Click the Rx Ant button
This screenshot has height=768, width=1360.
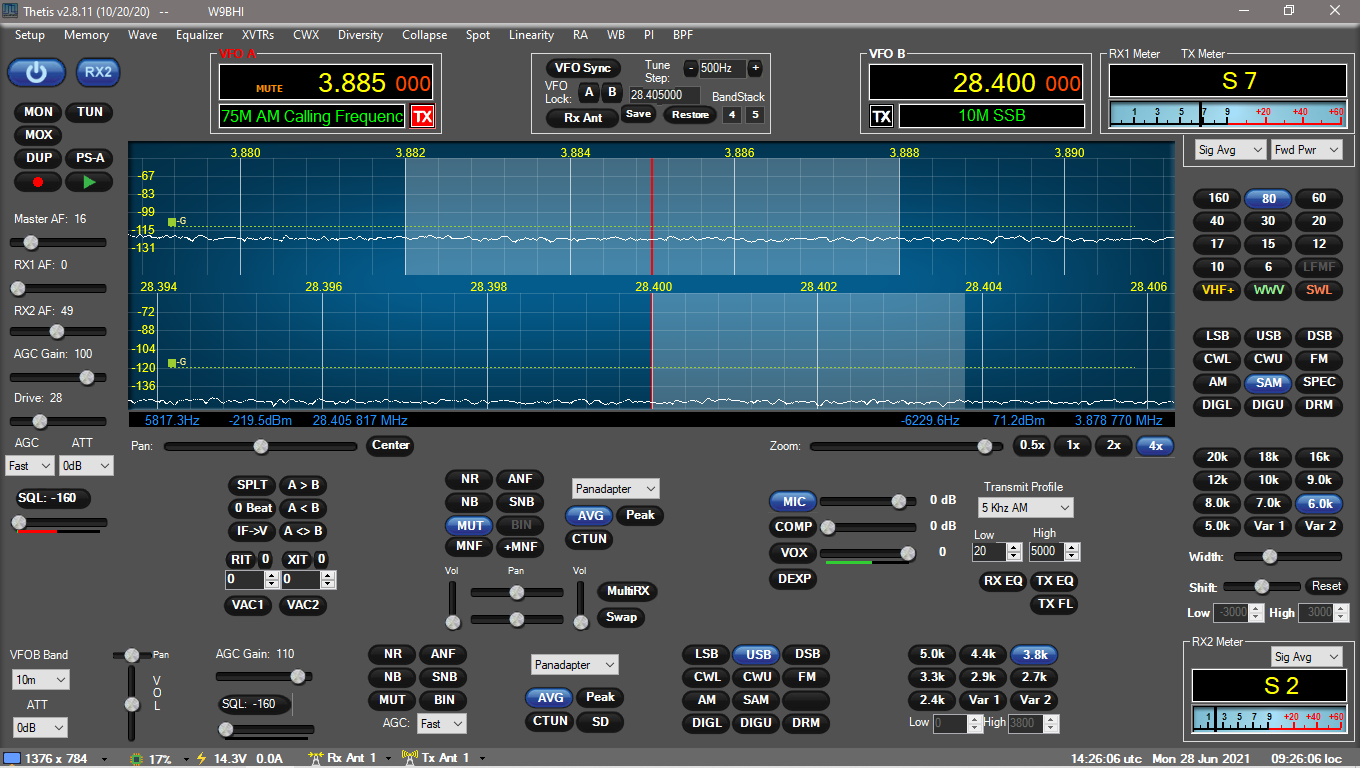pos(583,118)
